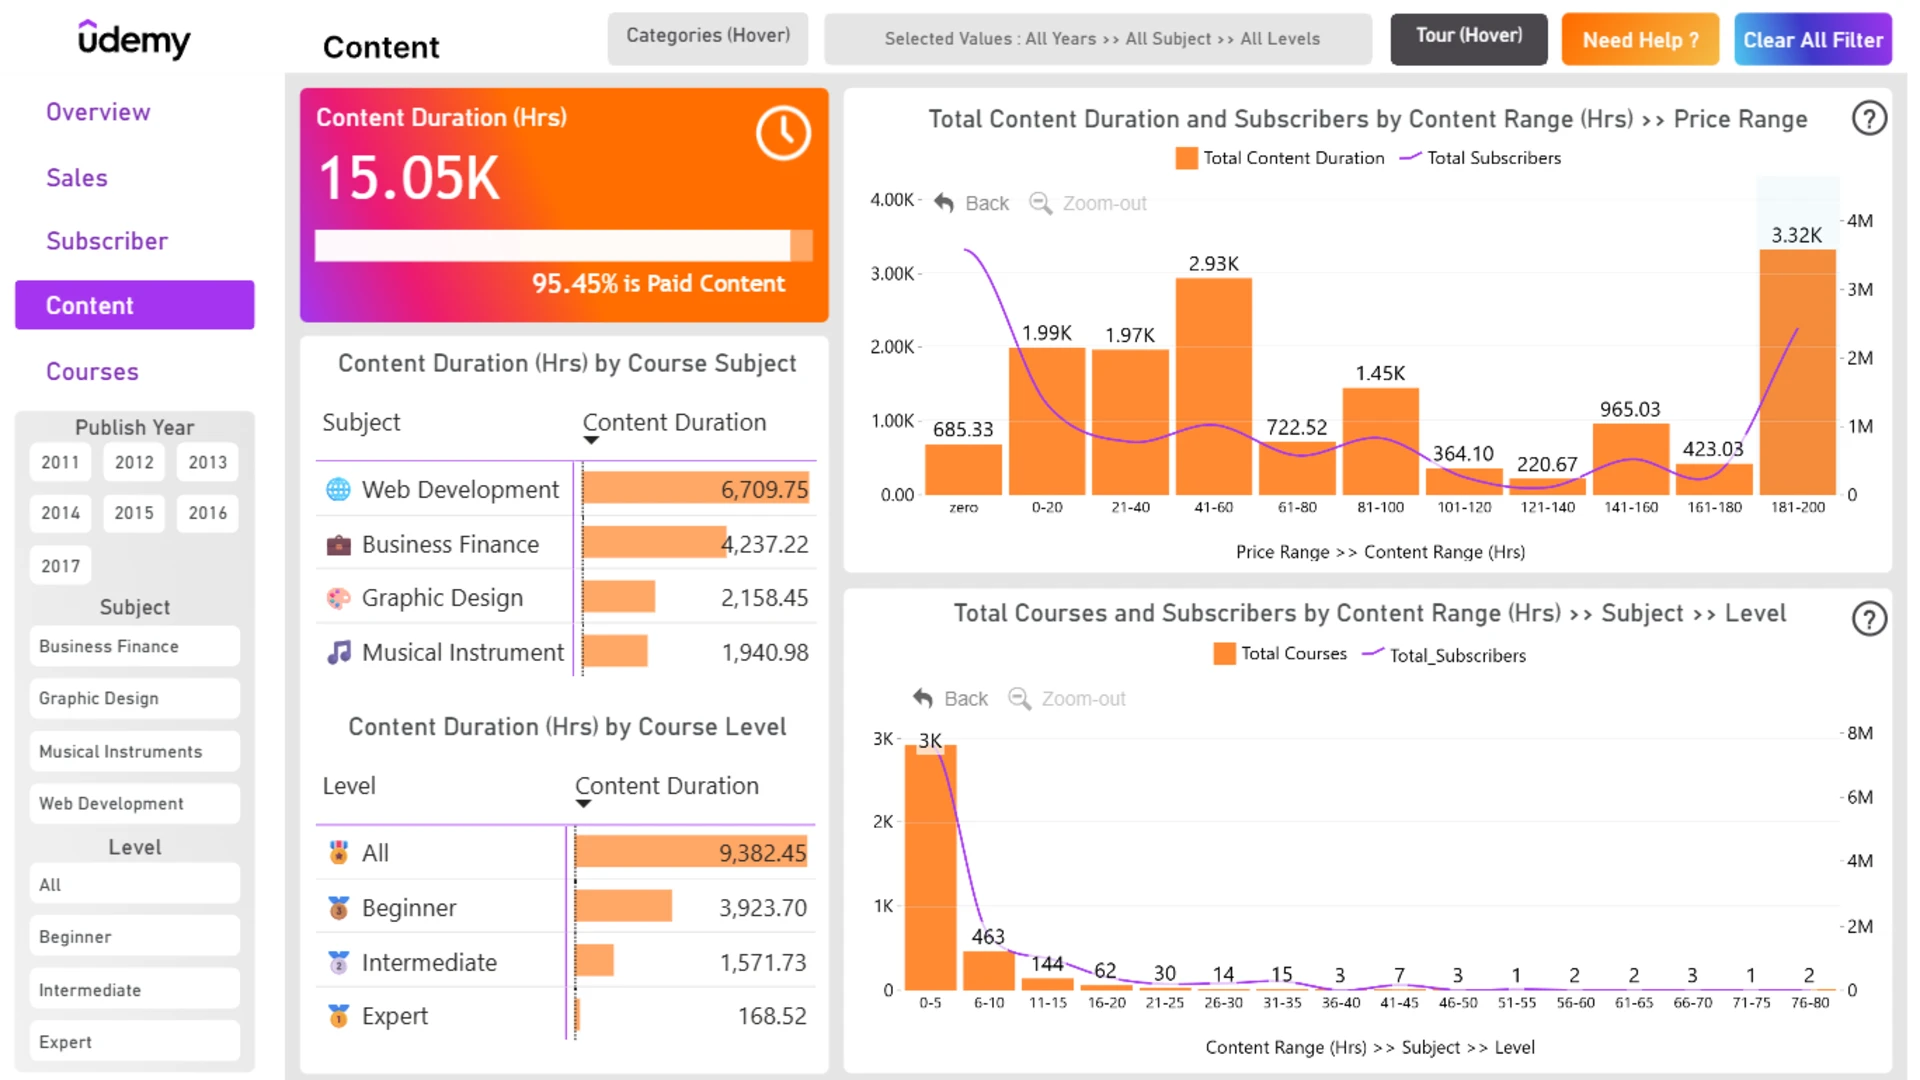Viewport: 1920px width, 1080px height.
Task: Toggle the 2015 publish year filter
Action: tap(134, 513)
